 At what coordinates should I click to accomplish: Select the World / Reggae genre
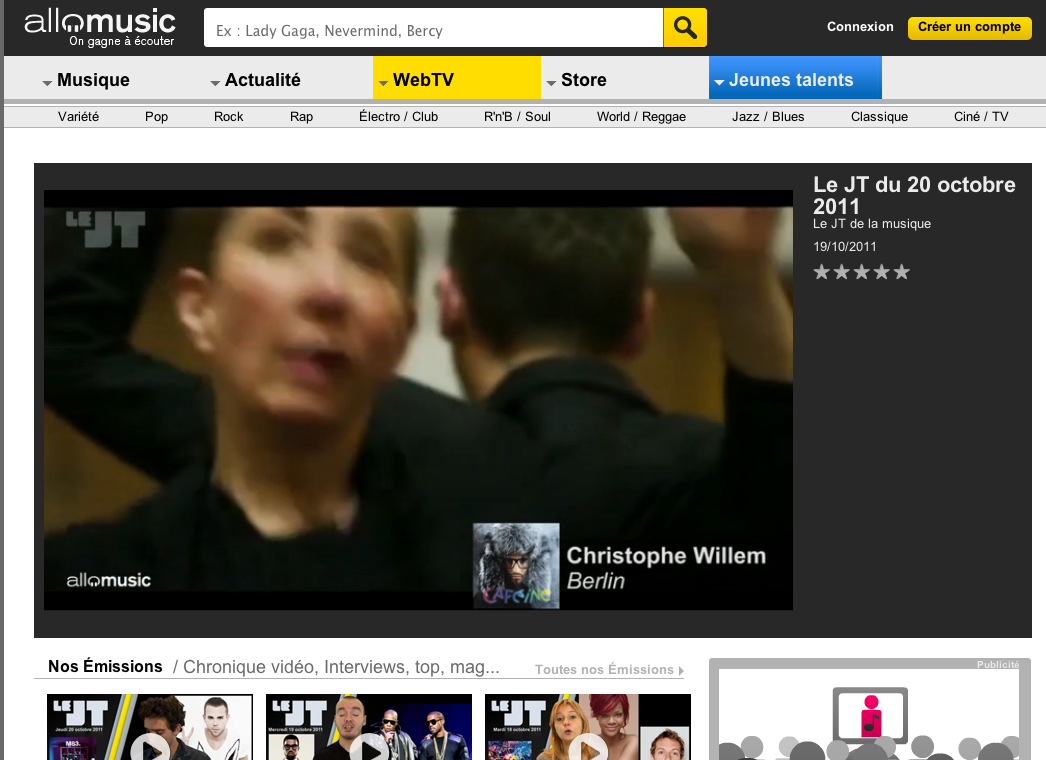tap(641, 117)
